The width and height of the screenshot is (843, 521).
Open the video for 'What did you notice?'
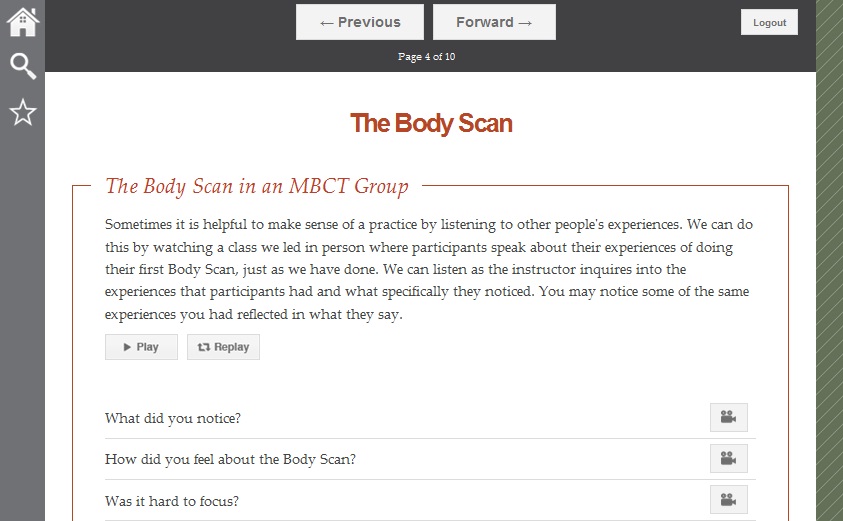[x=728, y=418]
